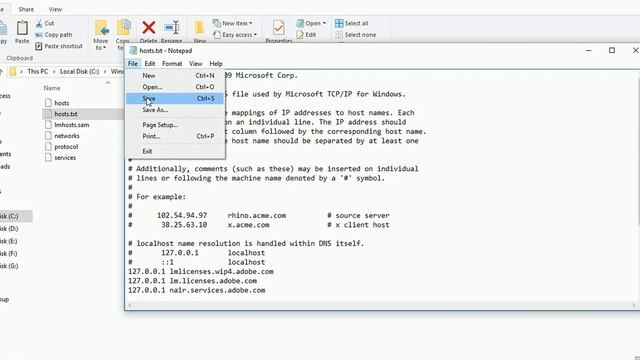The width and height of the screenshot is (640, 360).
Task: Choose Open... in the File menu
Action: 175,87
